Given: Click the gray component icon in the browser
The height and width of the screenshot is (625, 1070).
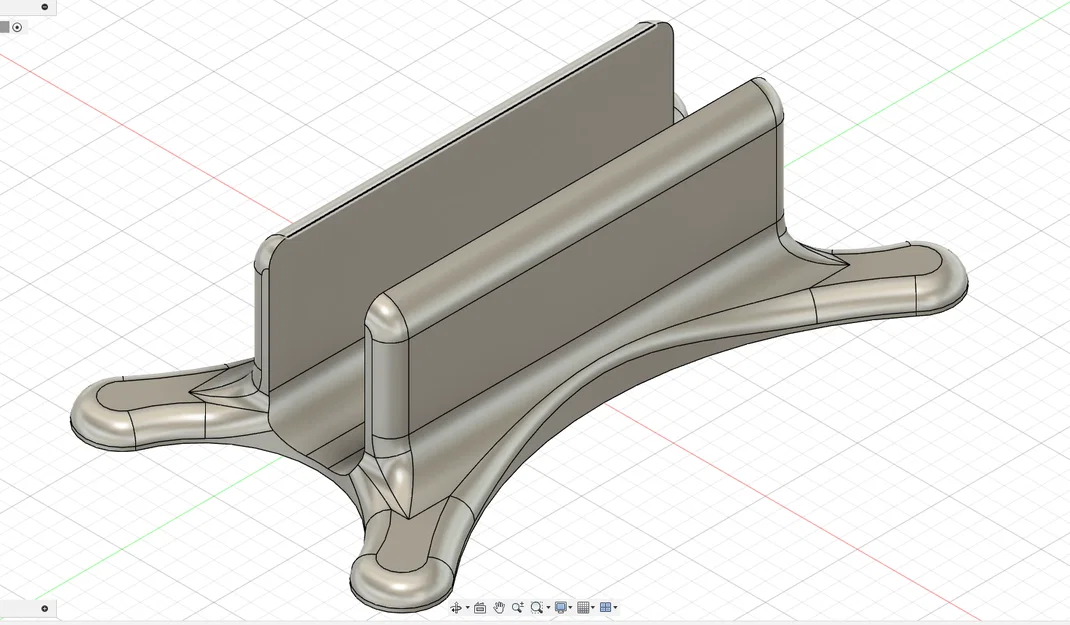Looking at the screenshot, I should pos(4,27).
